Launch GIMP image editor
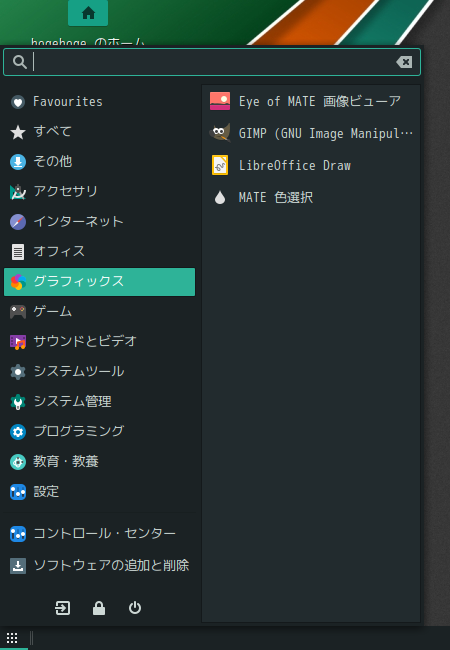Viewport: 450px width, 650px height. (311, 133)
